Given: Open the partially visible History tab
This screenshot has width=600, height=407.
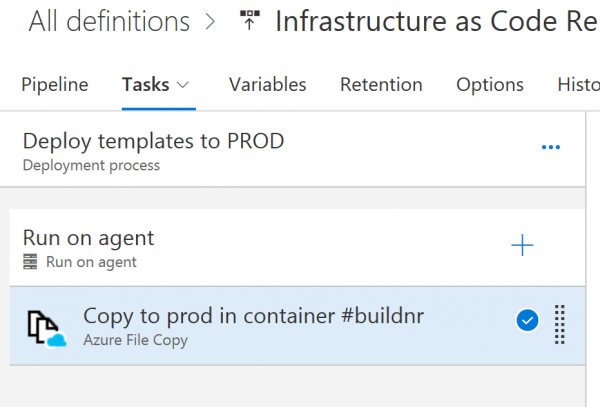Looking at the screenshot, I should click(578, 85).
